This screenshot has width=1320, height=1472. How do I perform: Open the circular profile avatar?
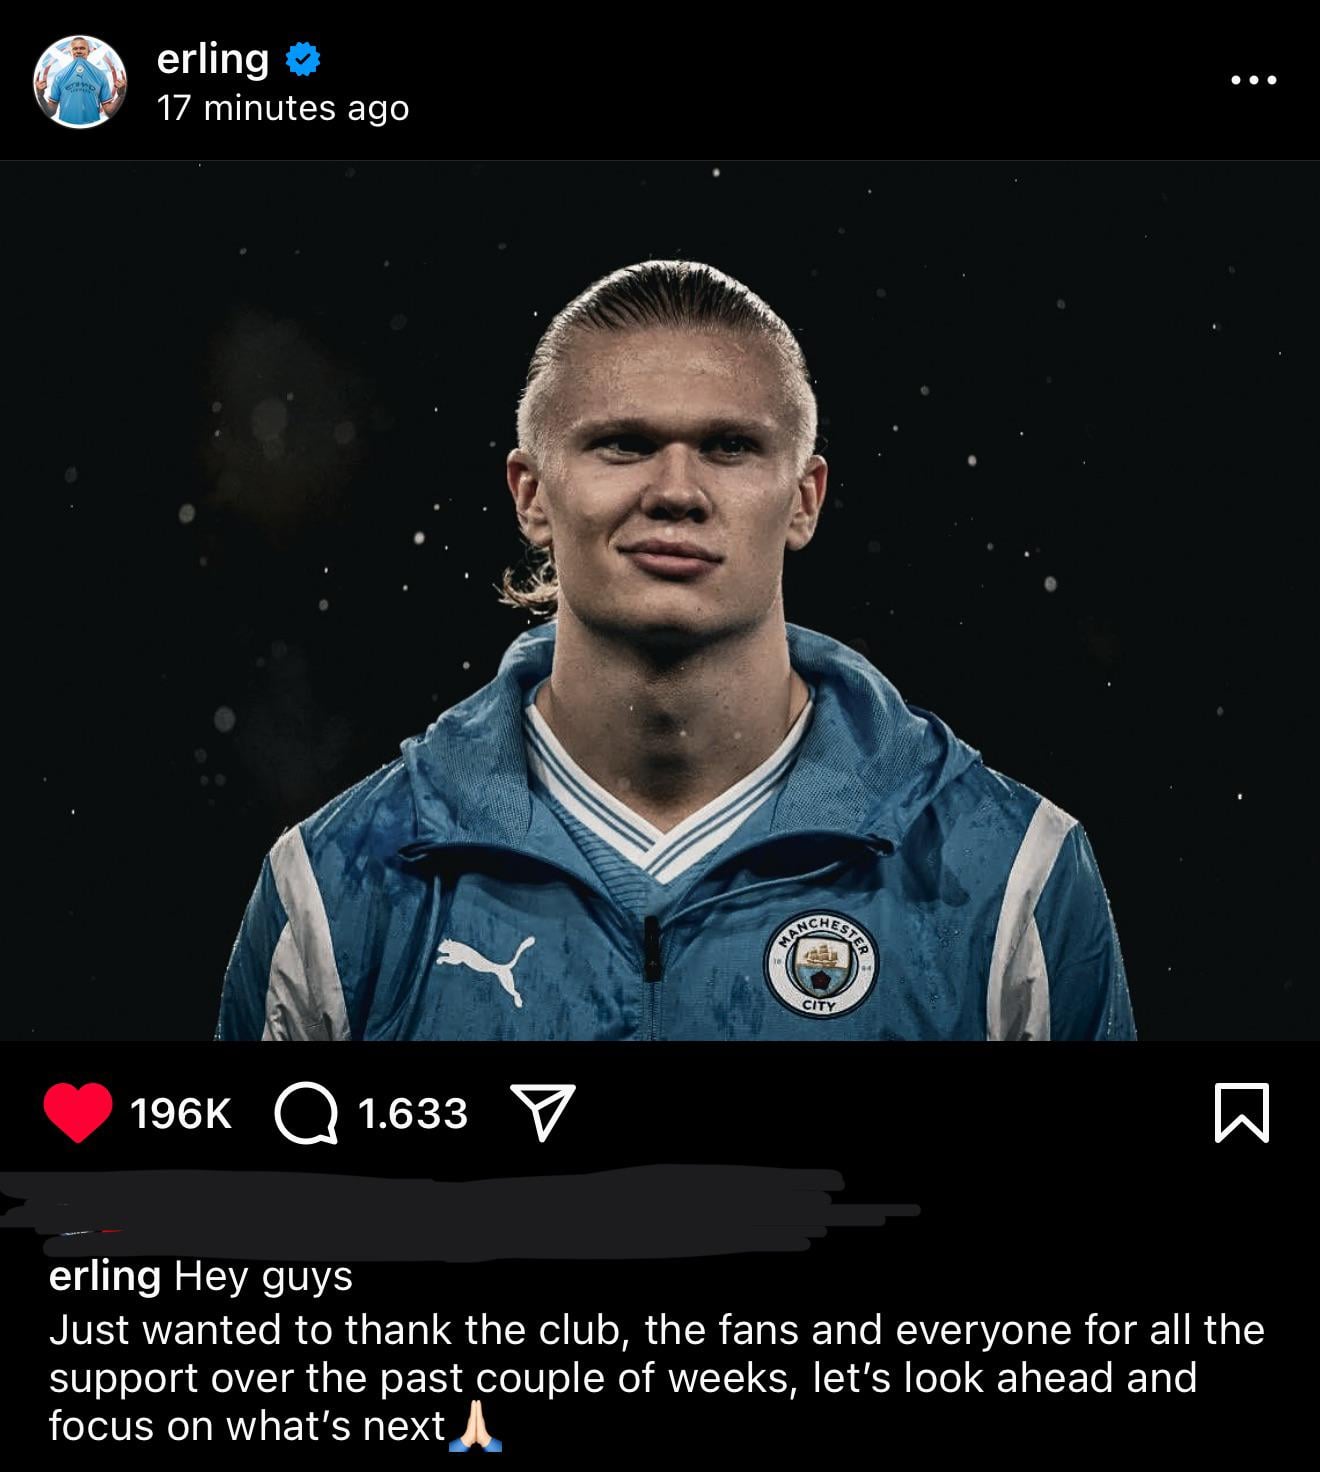pos(80,81)
